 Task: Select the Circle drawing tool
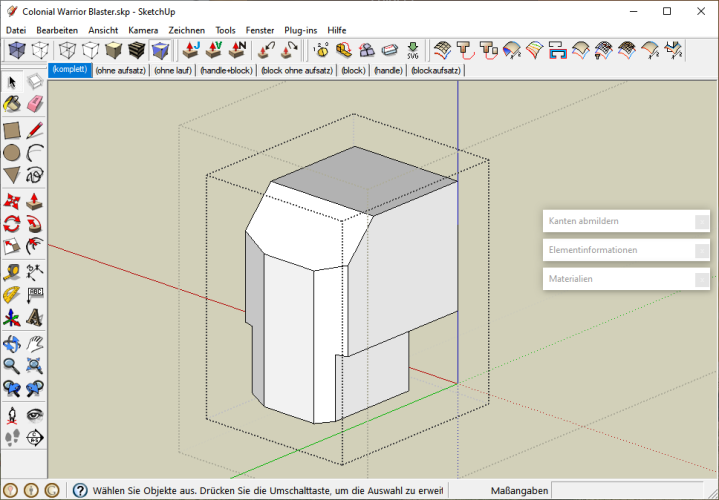(x=12, y=152)
